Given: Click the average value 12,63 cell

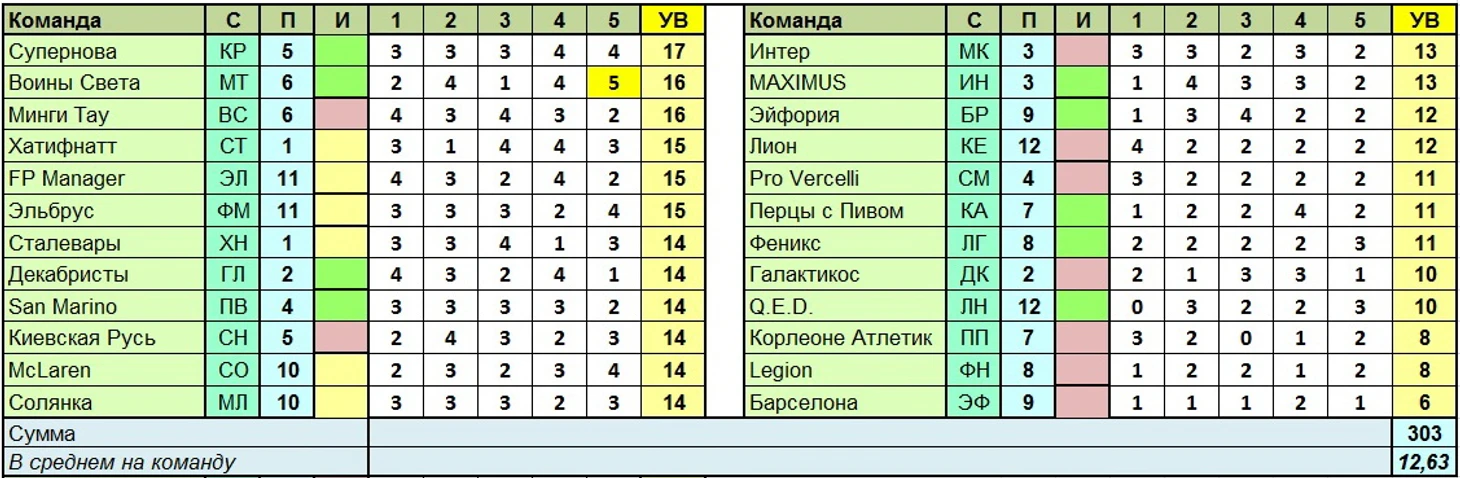Looking at the screenshot, I should pyautogui.click(x=1424, y=461).
